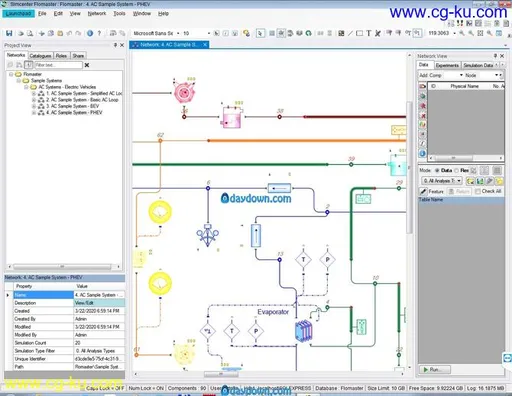Click the Share tab

(x=78, y=56)
